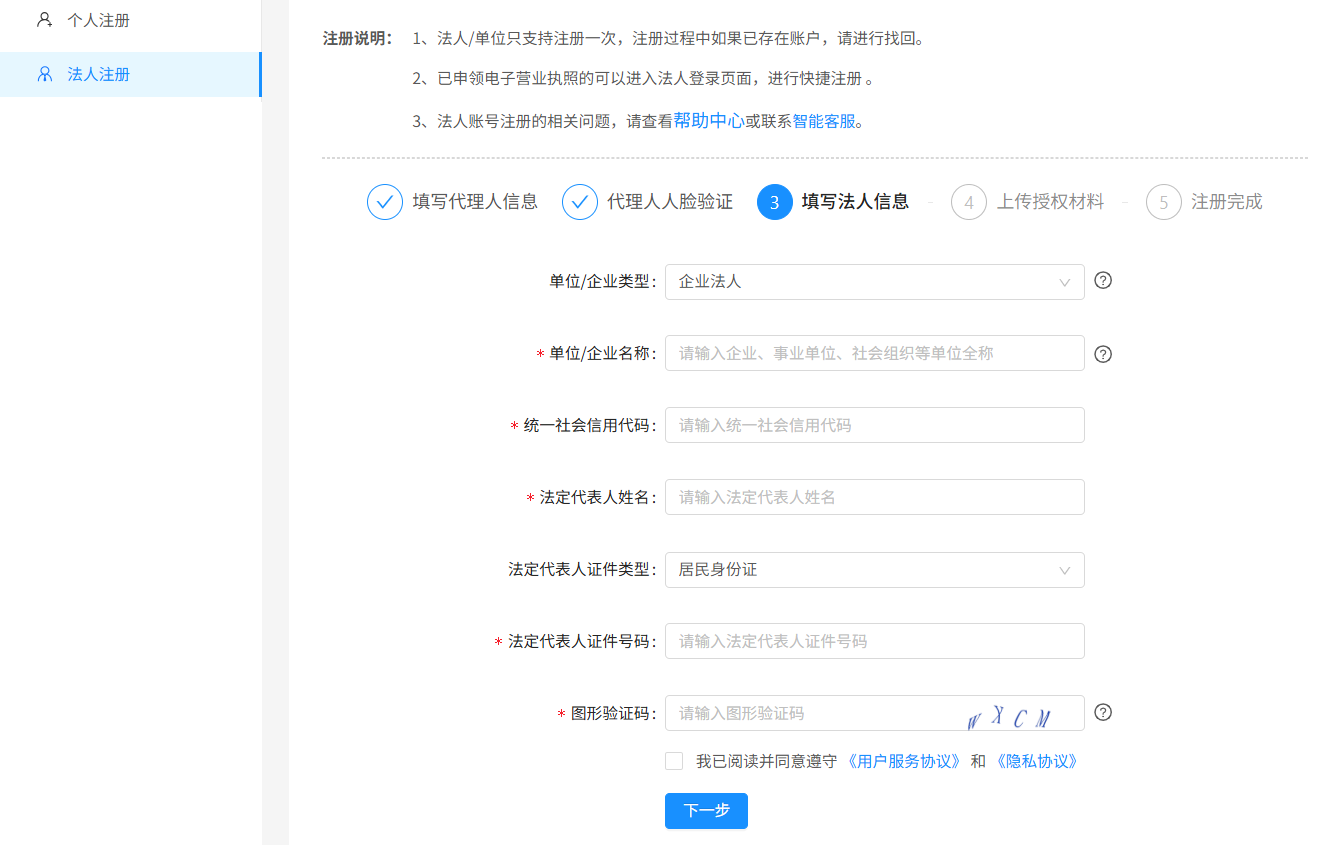
Task: Select 法人注册 in the sidebar
Action: [98, 74]
